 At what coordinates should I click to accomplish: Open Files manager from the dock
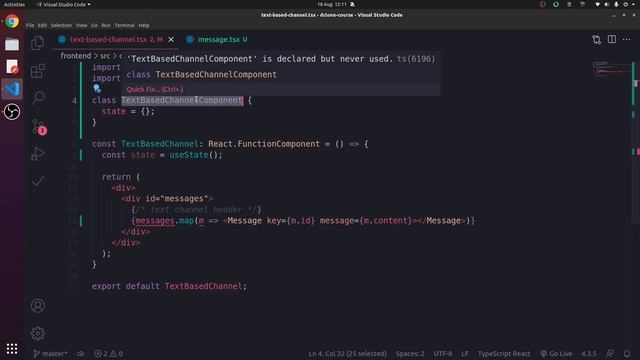12,44
